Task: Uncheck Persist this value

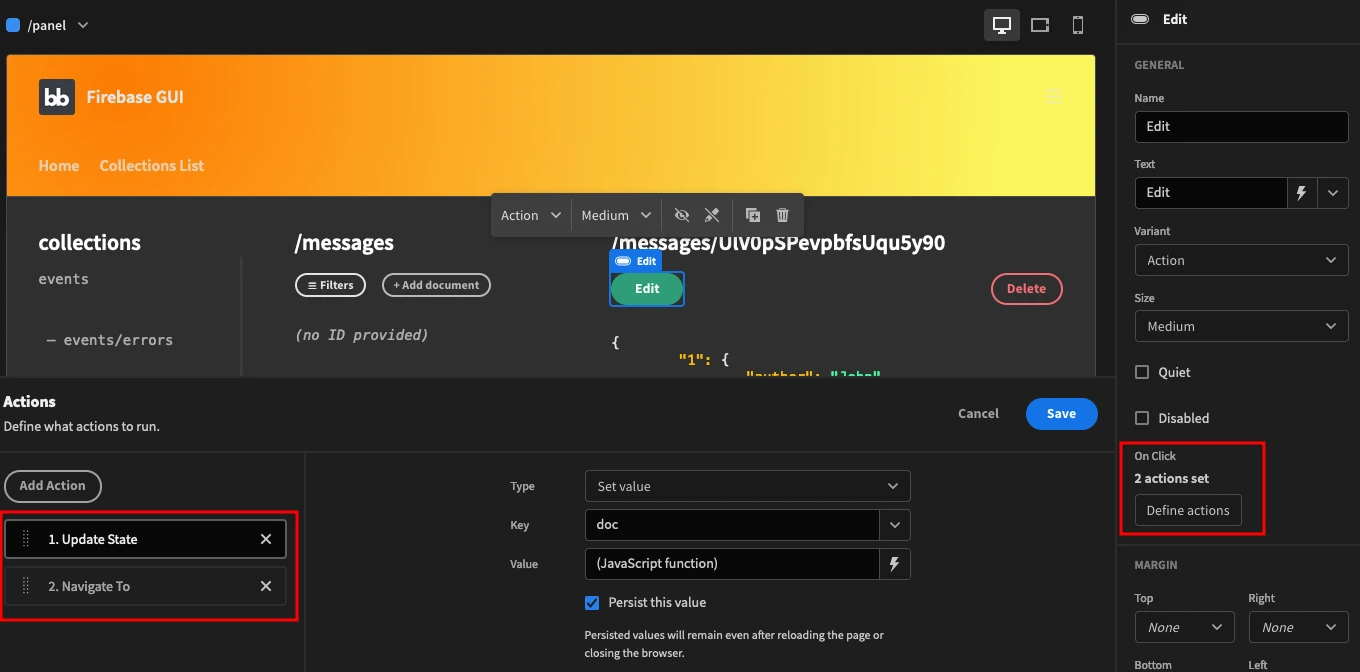Action: coord(592,602)
